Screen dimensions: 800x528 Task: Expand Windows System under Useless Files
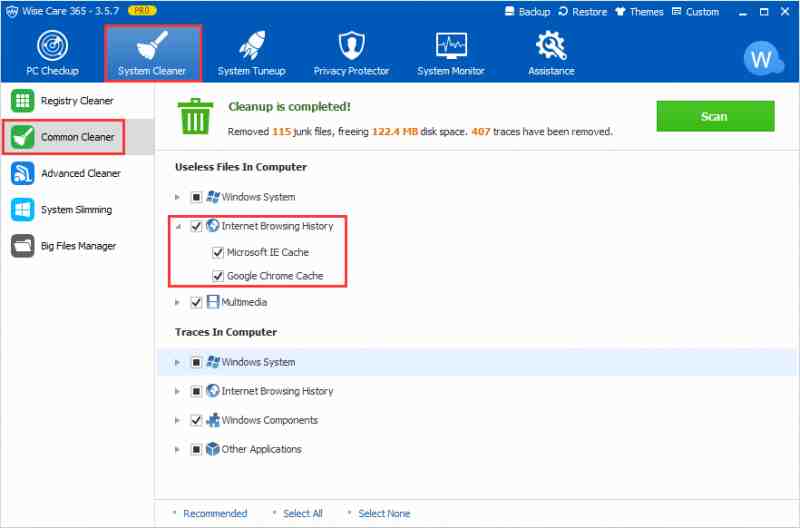pos(178,198)
